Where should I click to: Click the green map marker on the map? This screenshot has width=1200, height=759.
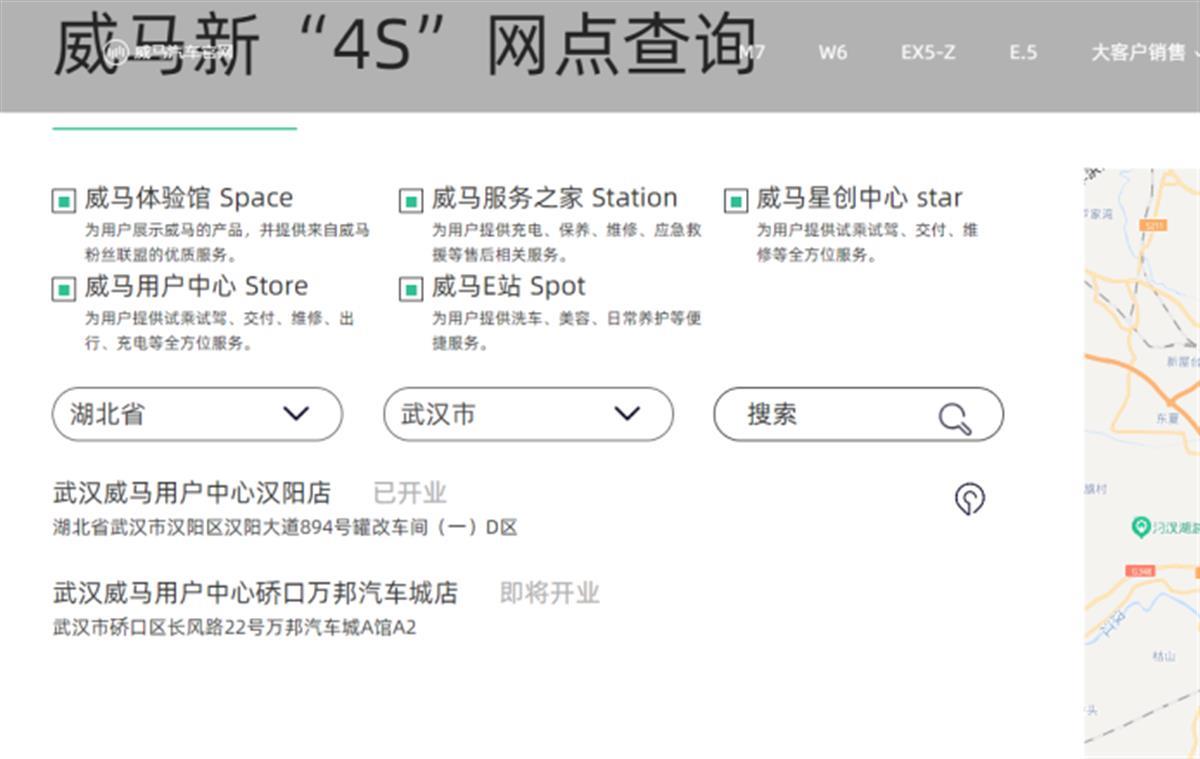(x=1139, y=528)
